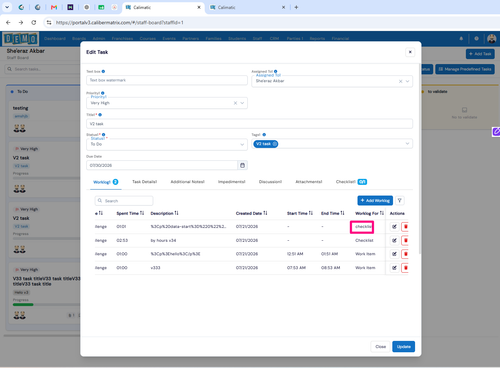This screenshot has width=500, height=368.
Task: Click the worklog Search field
Action: point(124,201)
